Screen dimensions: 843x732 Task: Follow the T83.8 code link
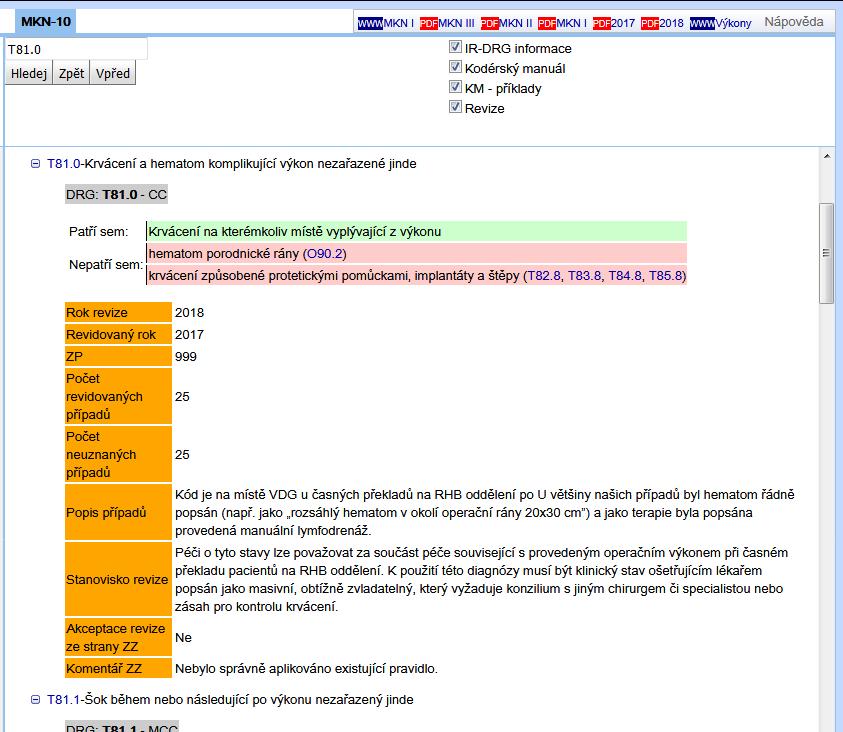584,276
